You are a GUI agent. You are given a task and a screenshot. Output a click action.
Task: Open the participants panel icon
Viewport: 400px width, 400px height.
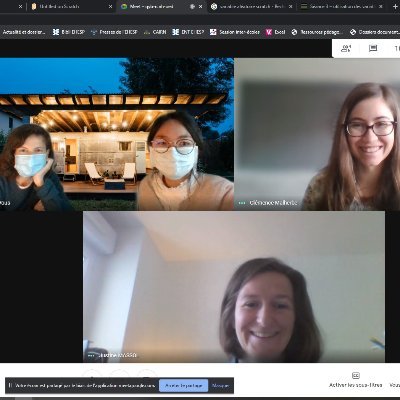point(346,48)
